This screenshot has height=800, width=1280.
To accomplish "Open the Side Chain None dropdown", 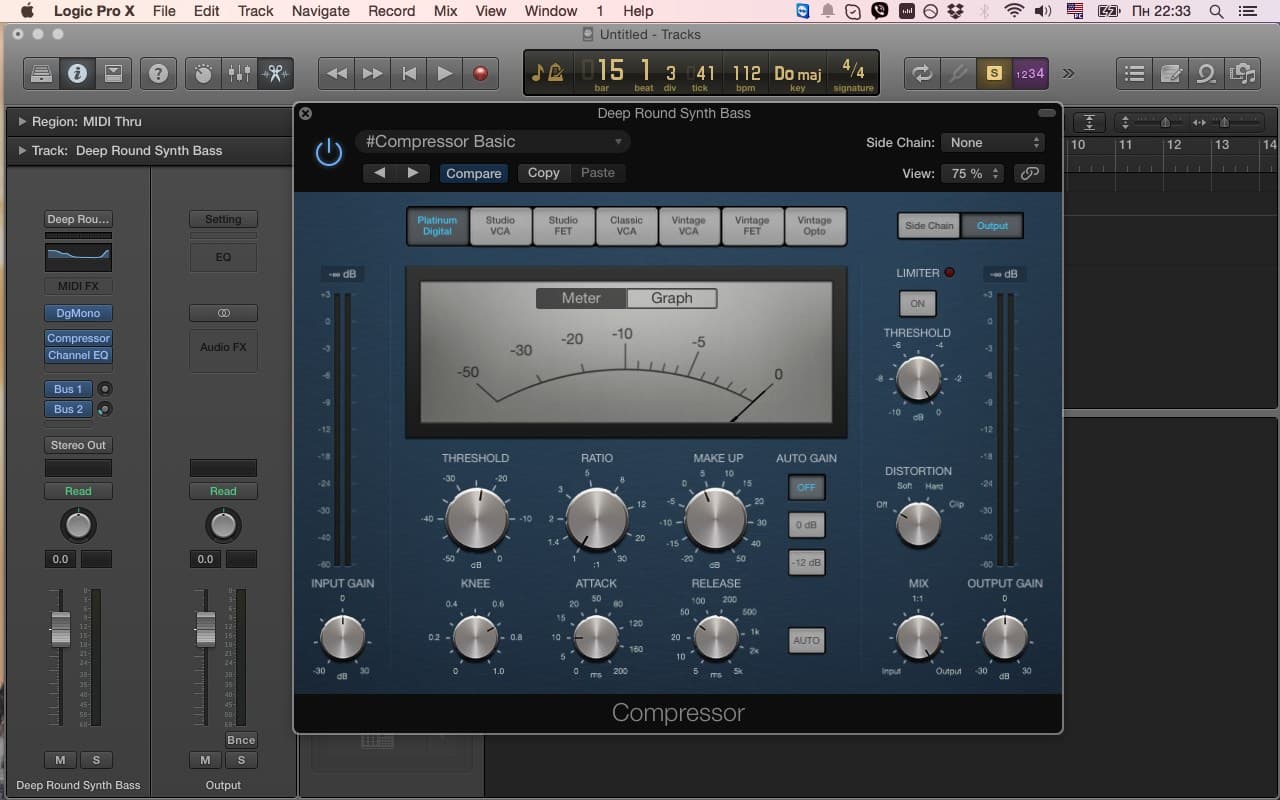I will [991, 143].
